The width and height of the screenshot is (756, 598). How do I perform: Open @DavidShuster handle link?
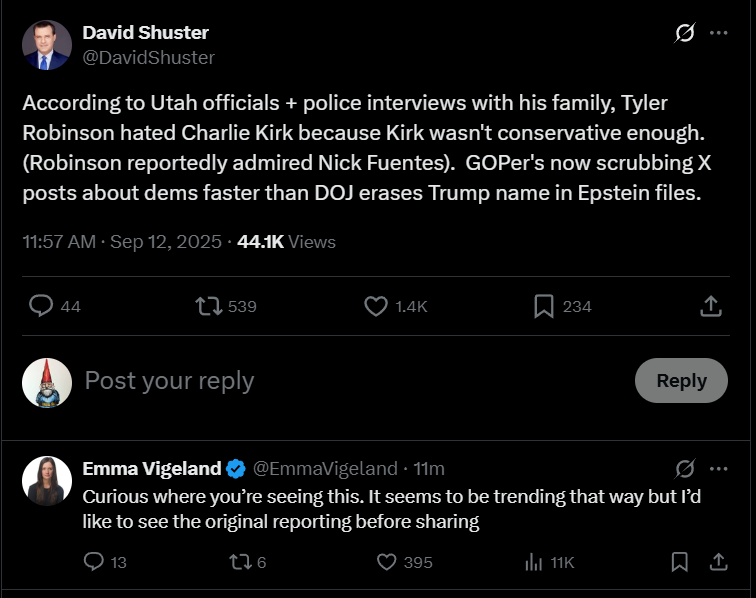click(148, 58)
